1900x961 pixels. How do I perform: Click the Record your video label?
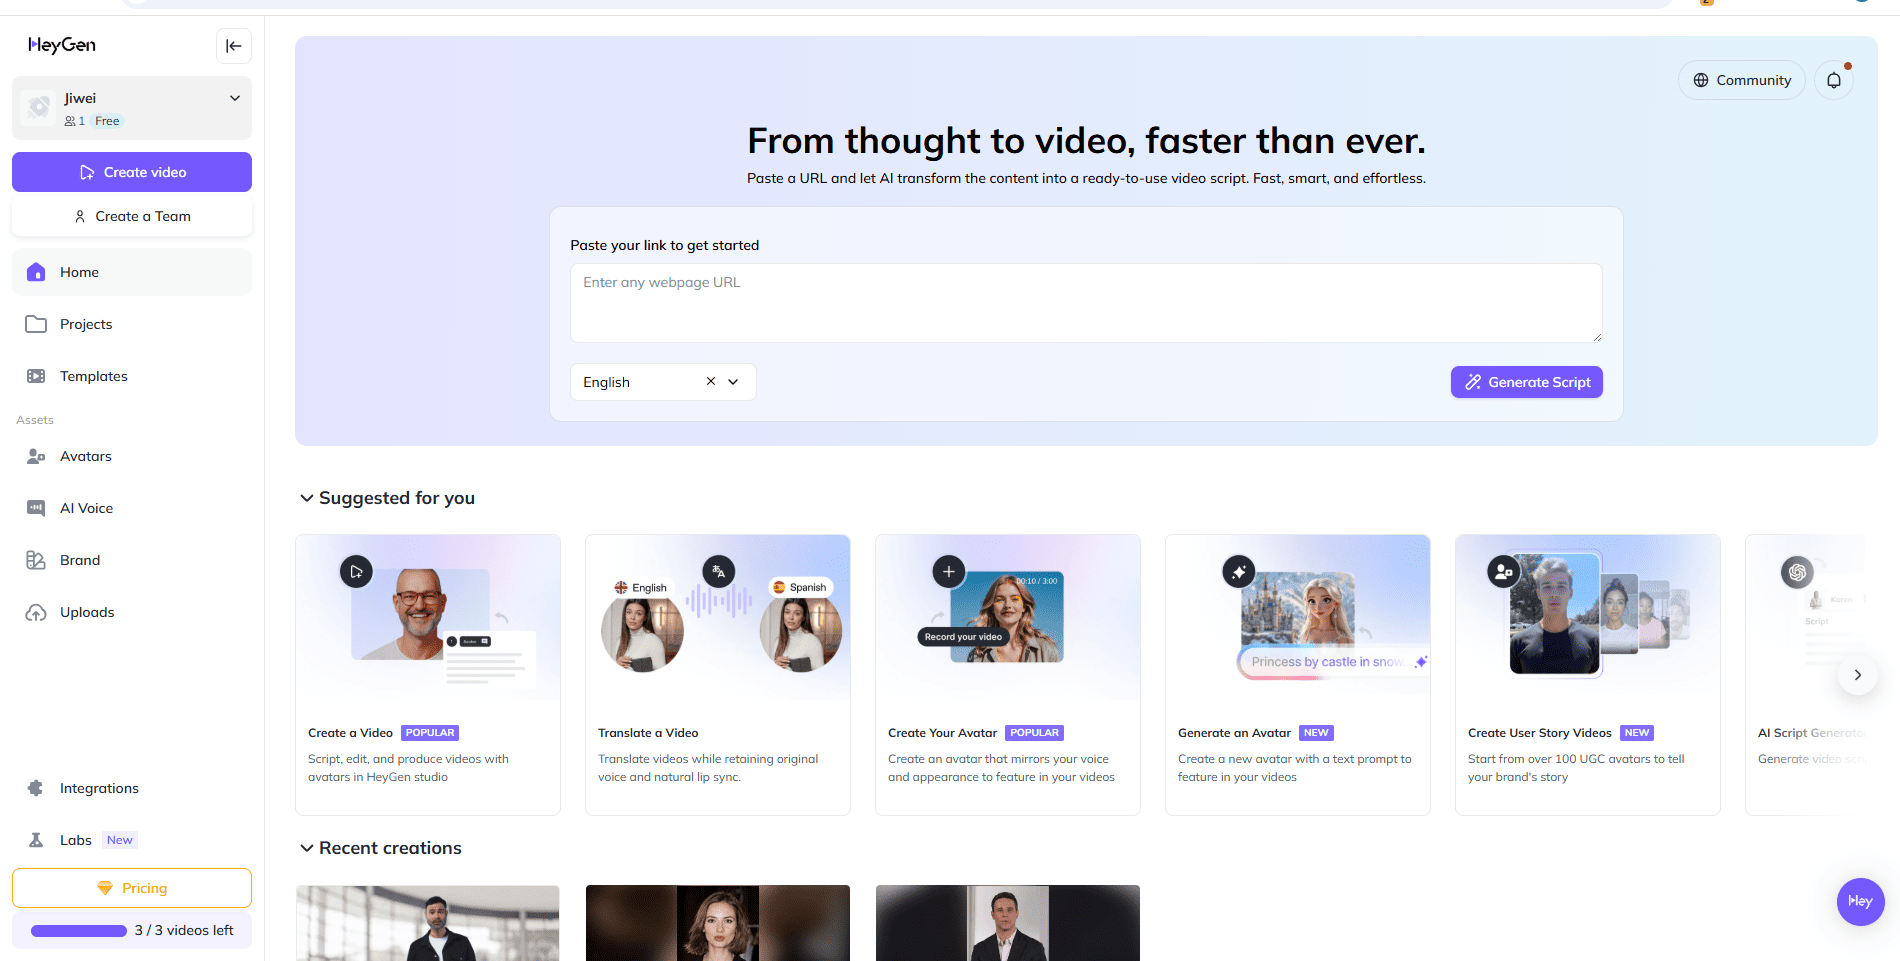(x=963, y=637)
